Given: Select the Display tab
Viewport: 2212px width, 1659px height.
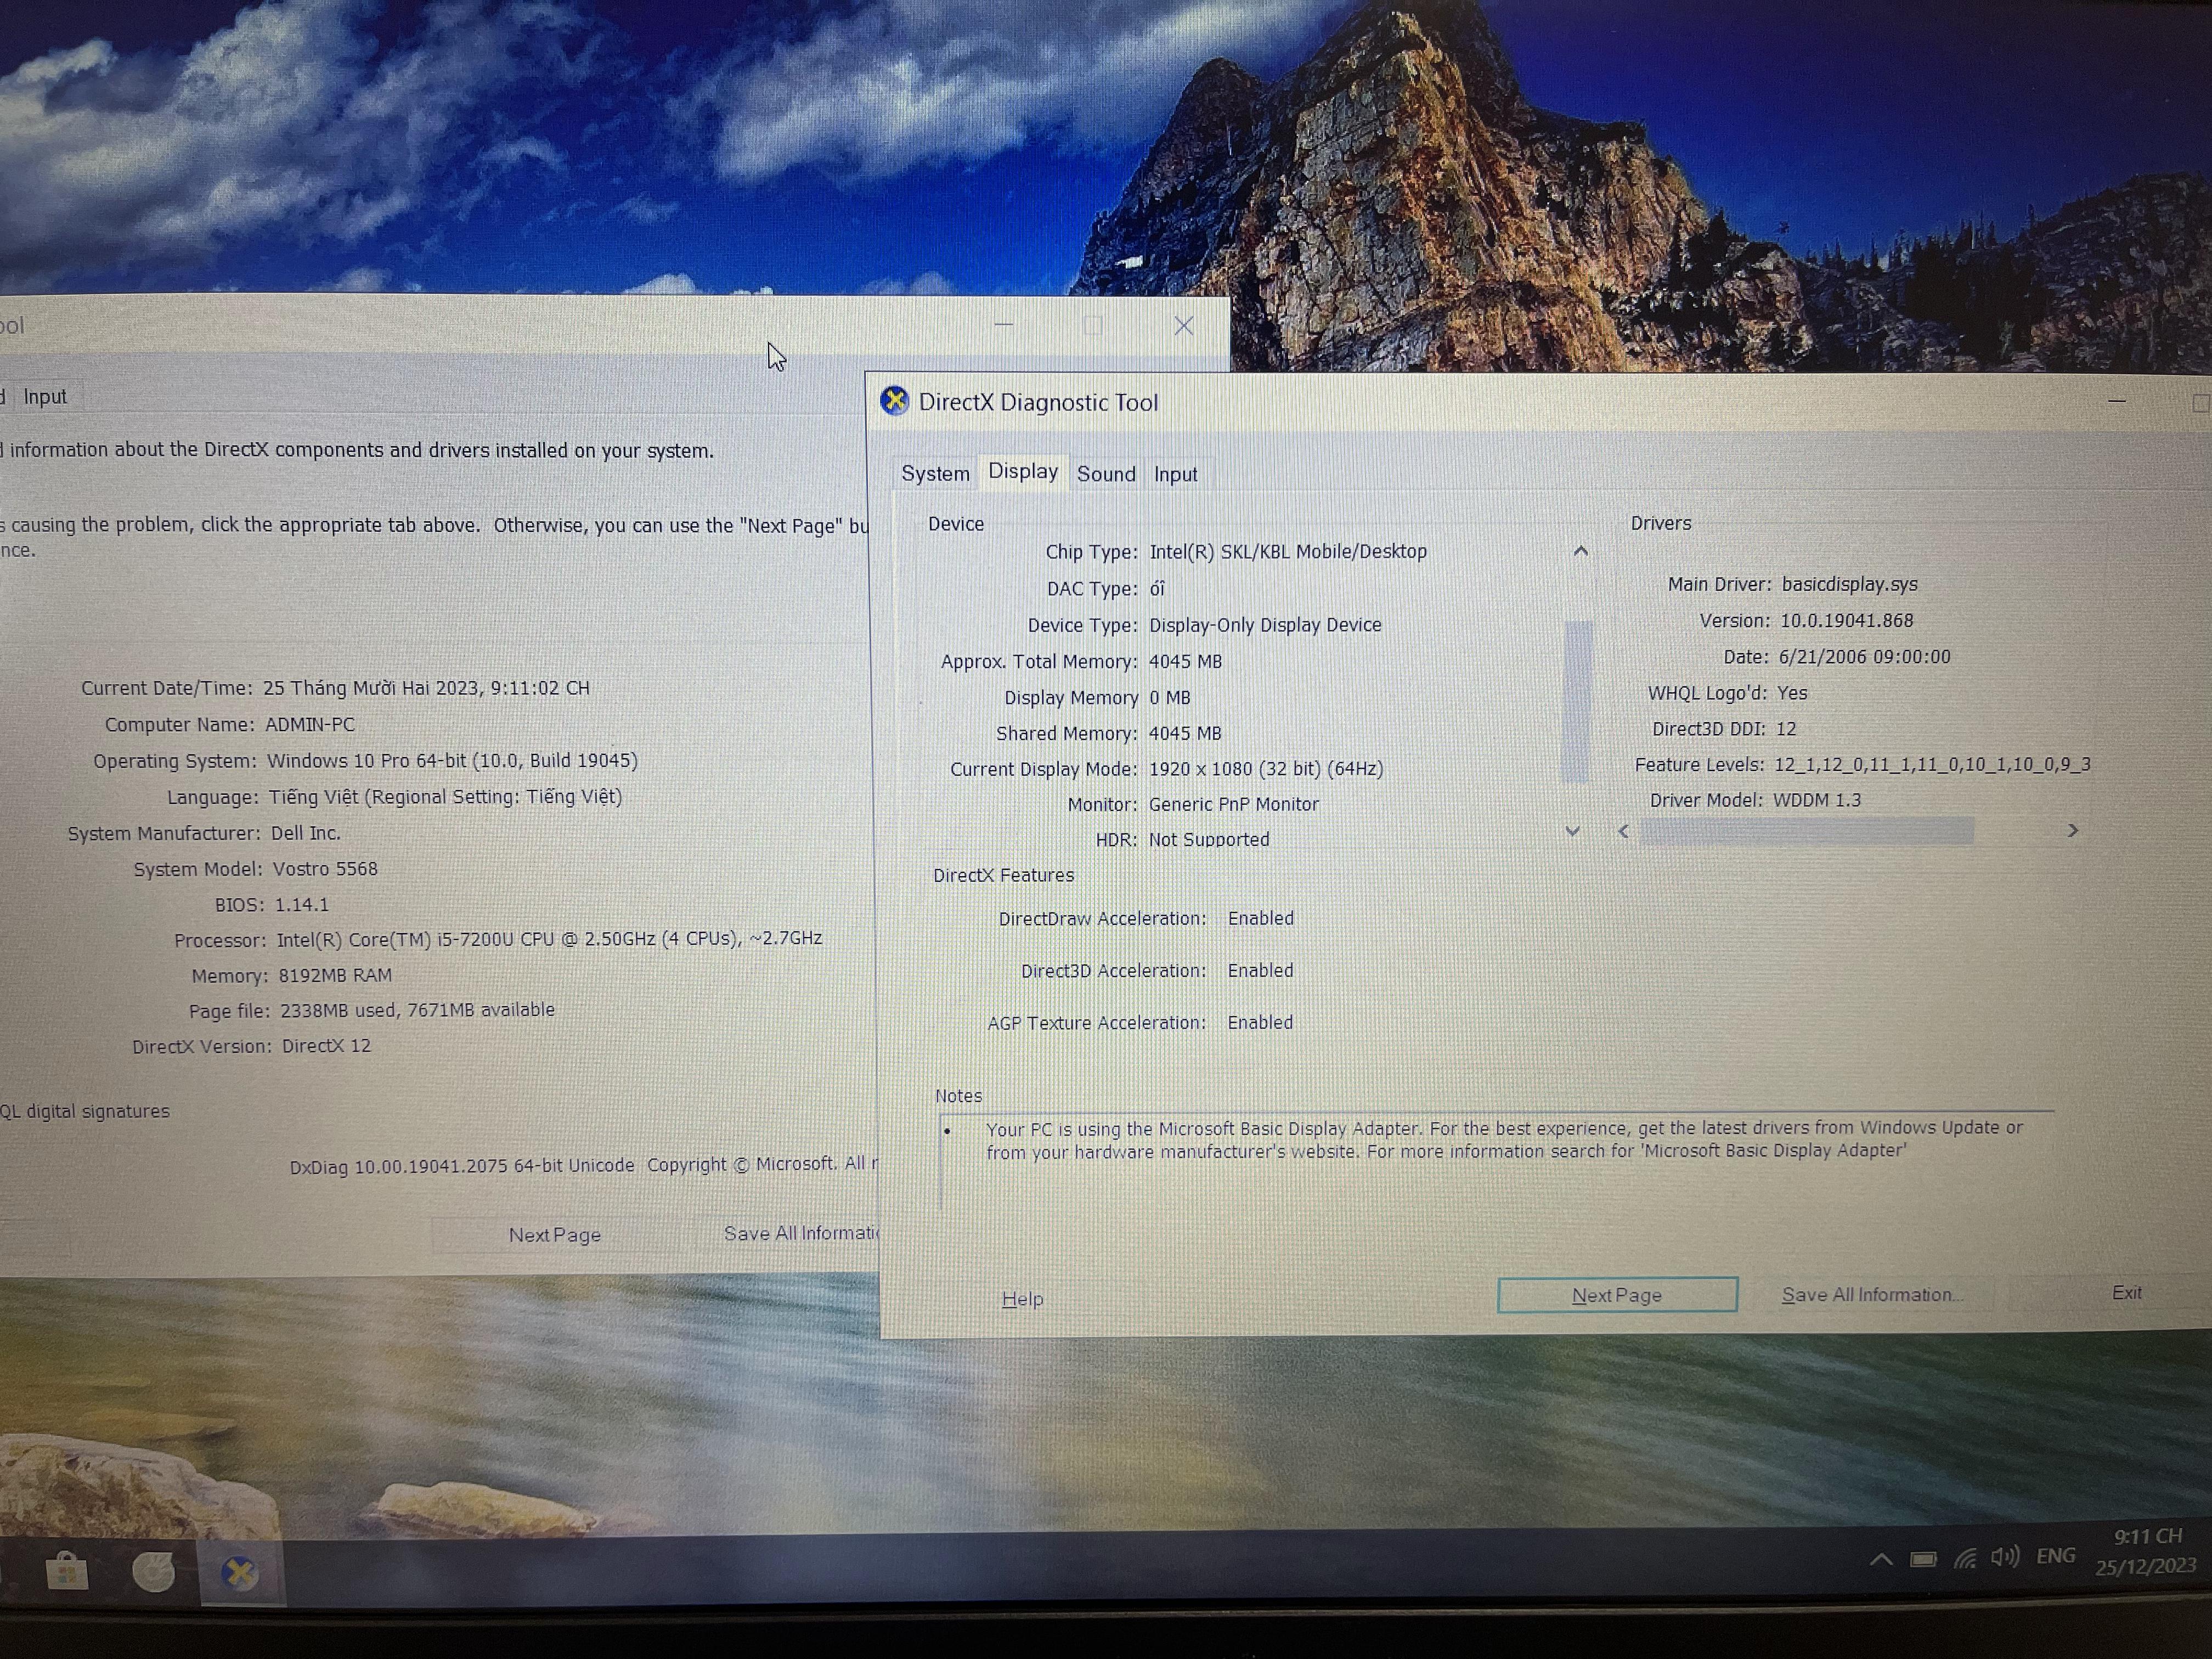Looking at the screenshot, I should click(x=1023, y=471).
